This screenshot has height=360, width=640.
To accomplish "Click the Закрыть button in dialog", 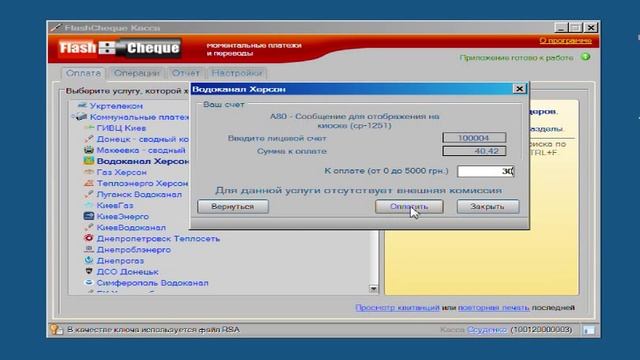I will pos(488,207).
